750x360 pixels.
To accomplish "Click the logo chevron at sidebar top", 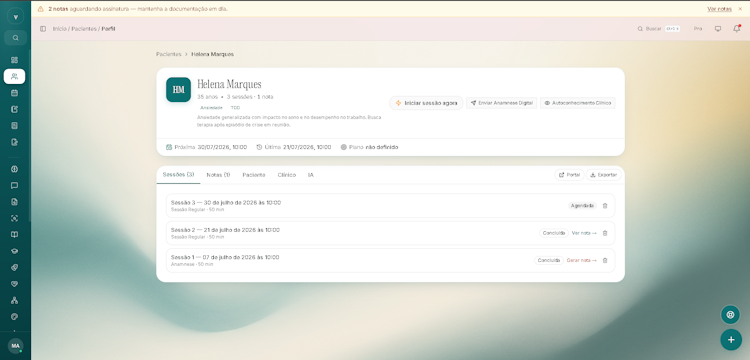I will point(15,17).
